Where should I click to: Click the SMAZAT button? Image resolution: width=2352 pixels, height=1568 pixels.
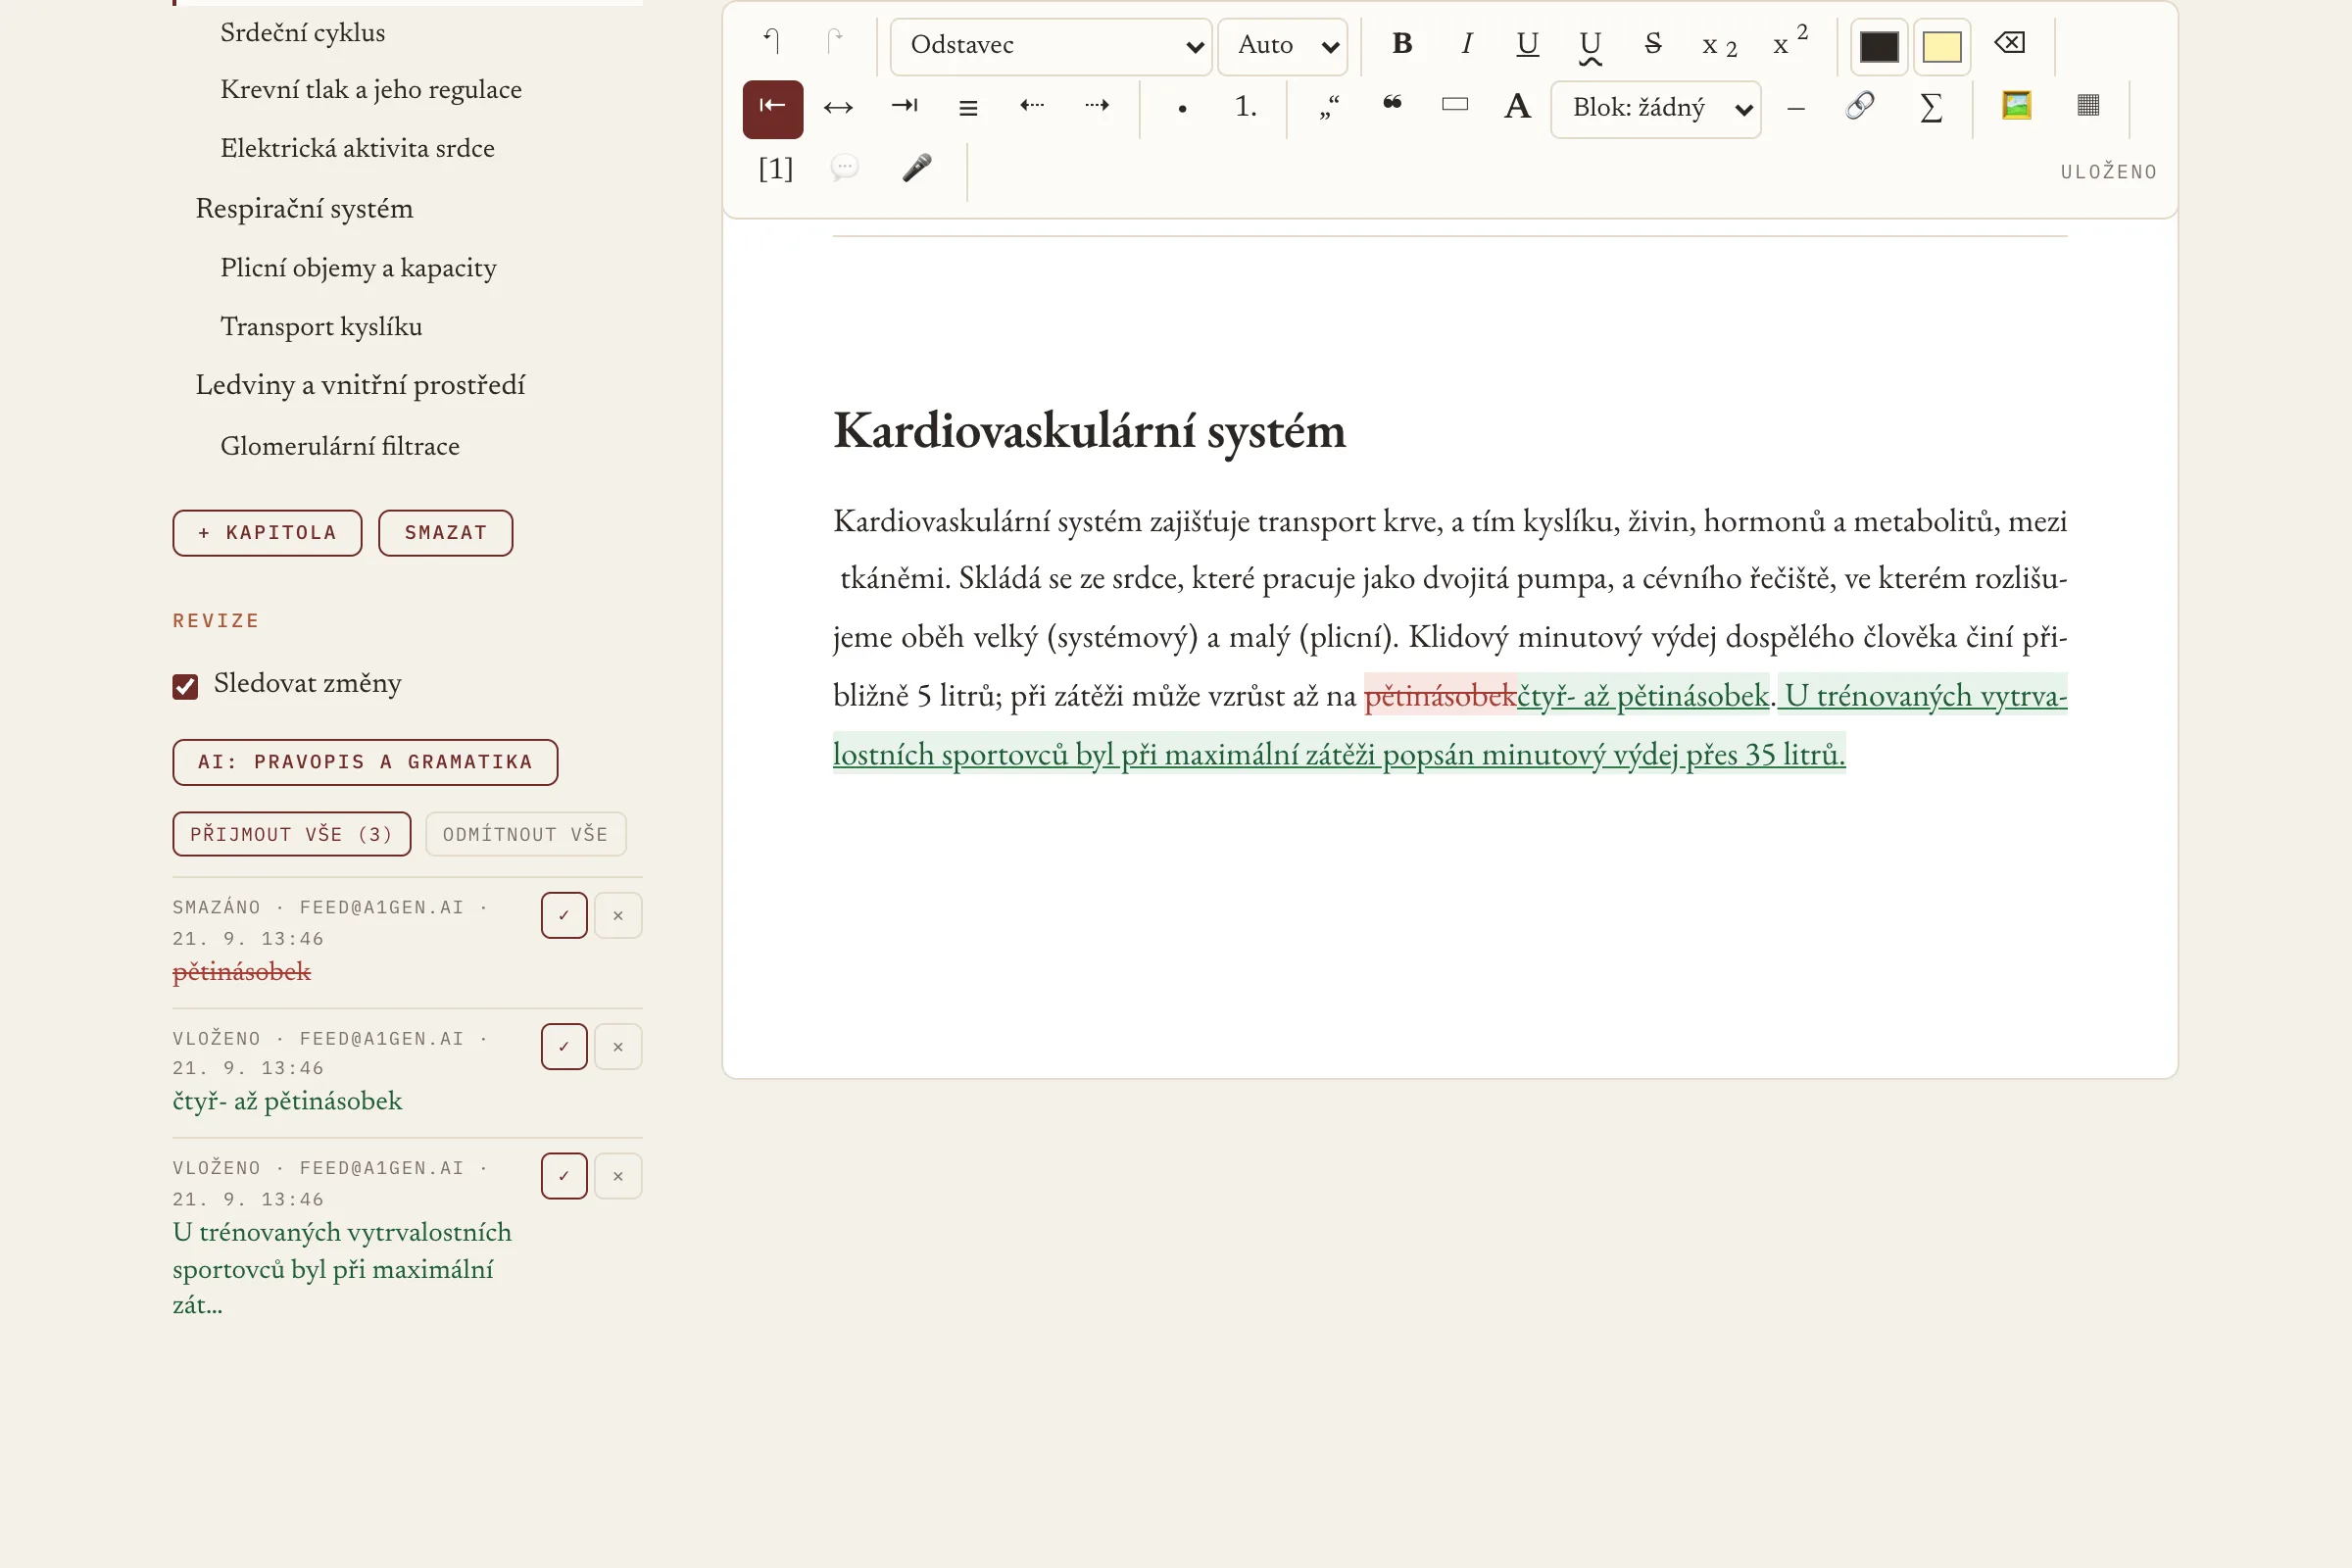coord(446,533)
